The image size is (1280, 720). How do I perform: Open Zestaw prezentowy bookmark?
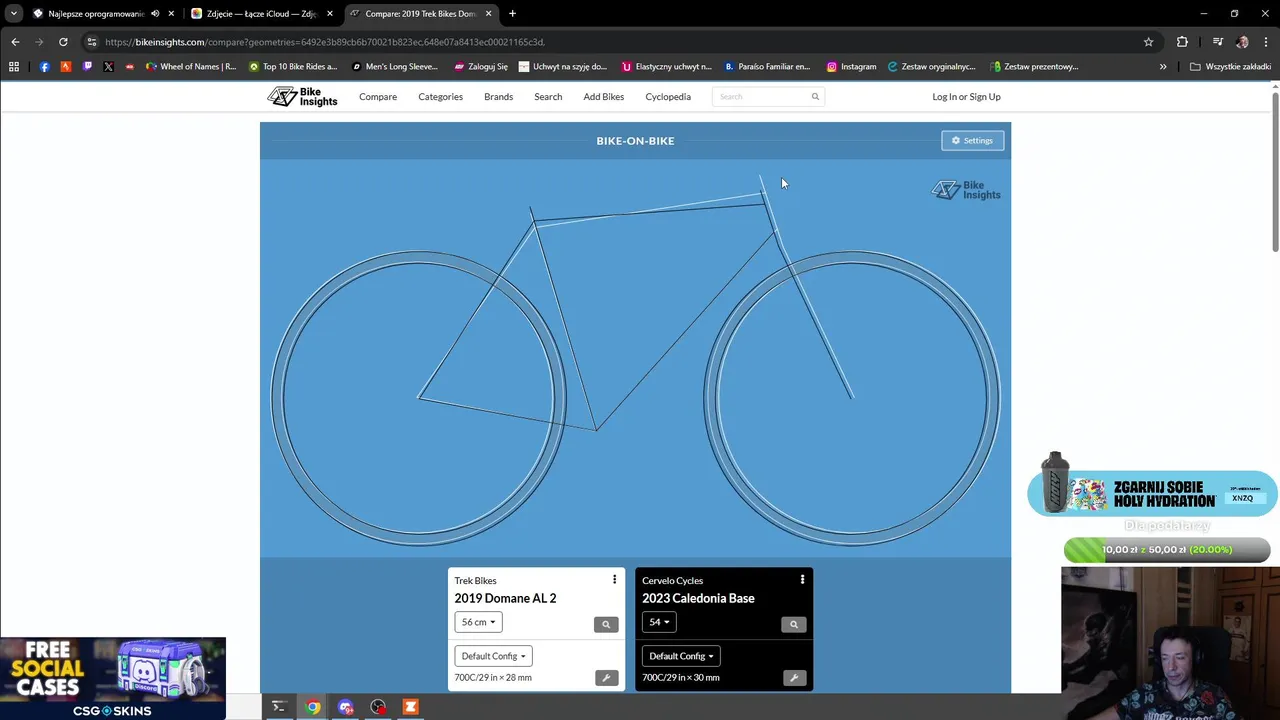(1034, 67)
